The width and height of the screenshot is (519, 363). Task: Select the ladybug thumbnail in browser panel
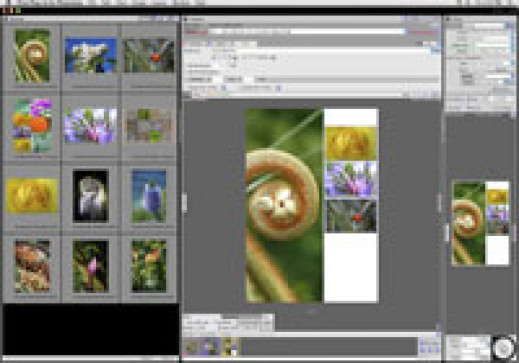pyautogui.click(x=149, y=56)
